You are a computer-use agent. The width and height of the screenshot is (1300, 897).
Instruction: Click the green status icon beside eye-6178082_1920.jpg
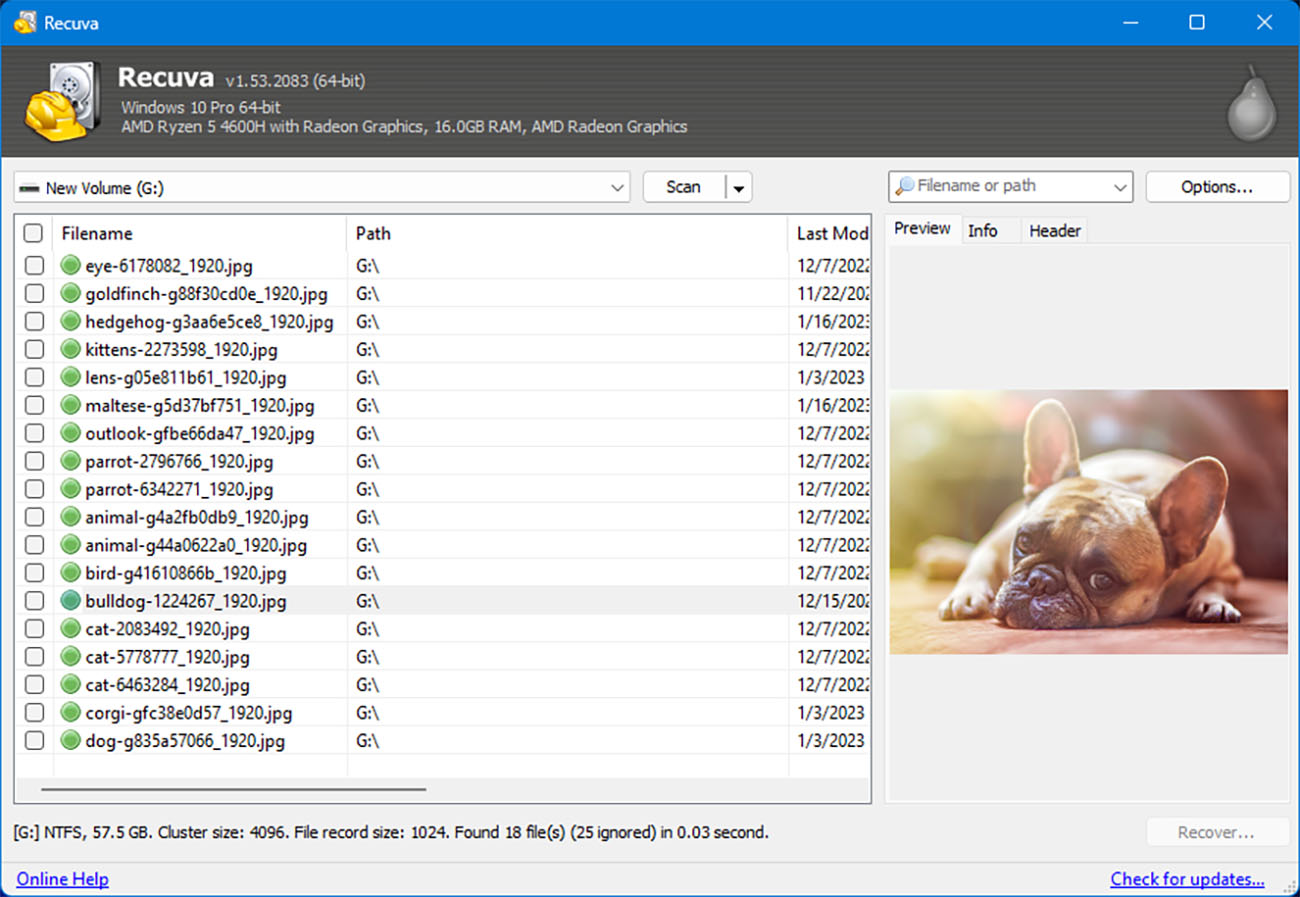pos(69,266)
